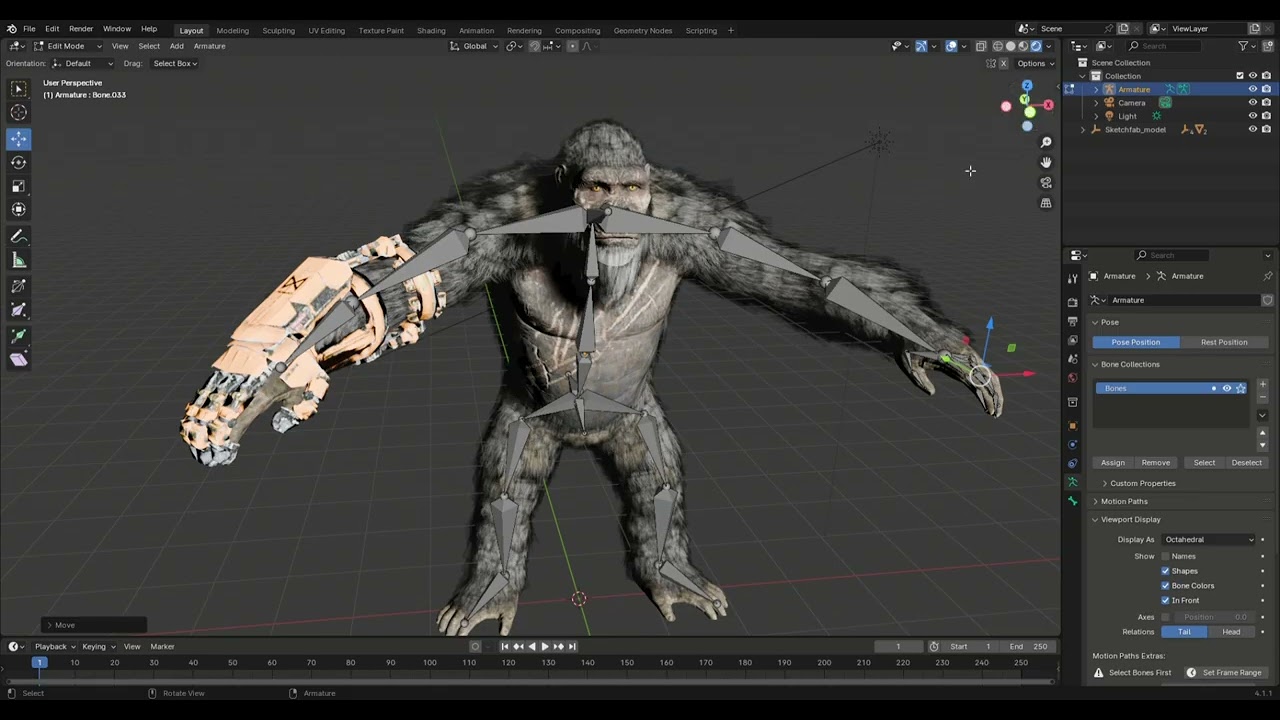The height and width of the screenshot is (720, 1280).
Task: Open the Global transform orientation dropdown
Action: click(474, 46)
